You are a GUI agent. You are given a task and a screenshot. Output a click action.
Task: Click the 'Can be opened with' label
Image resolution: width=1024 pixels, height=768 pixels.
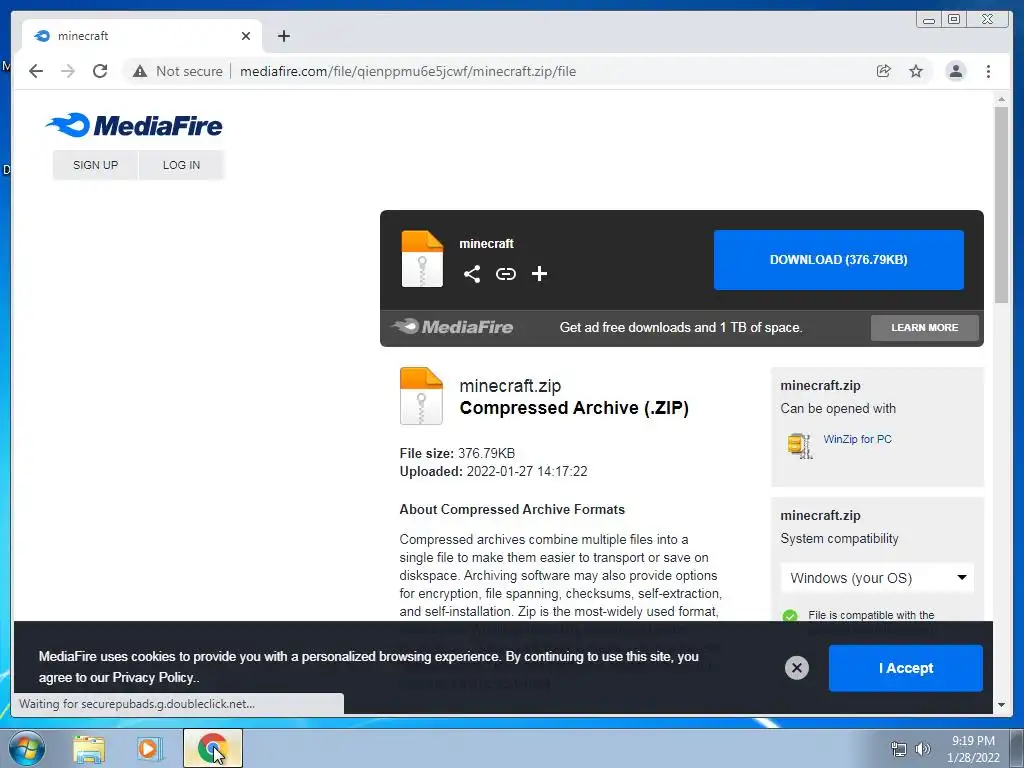838,409
